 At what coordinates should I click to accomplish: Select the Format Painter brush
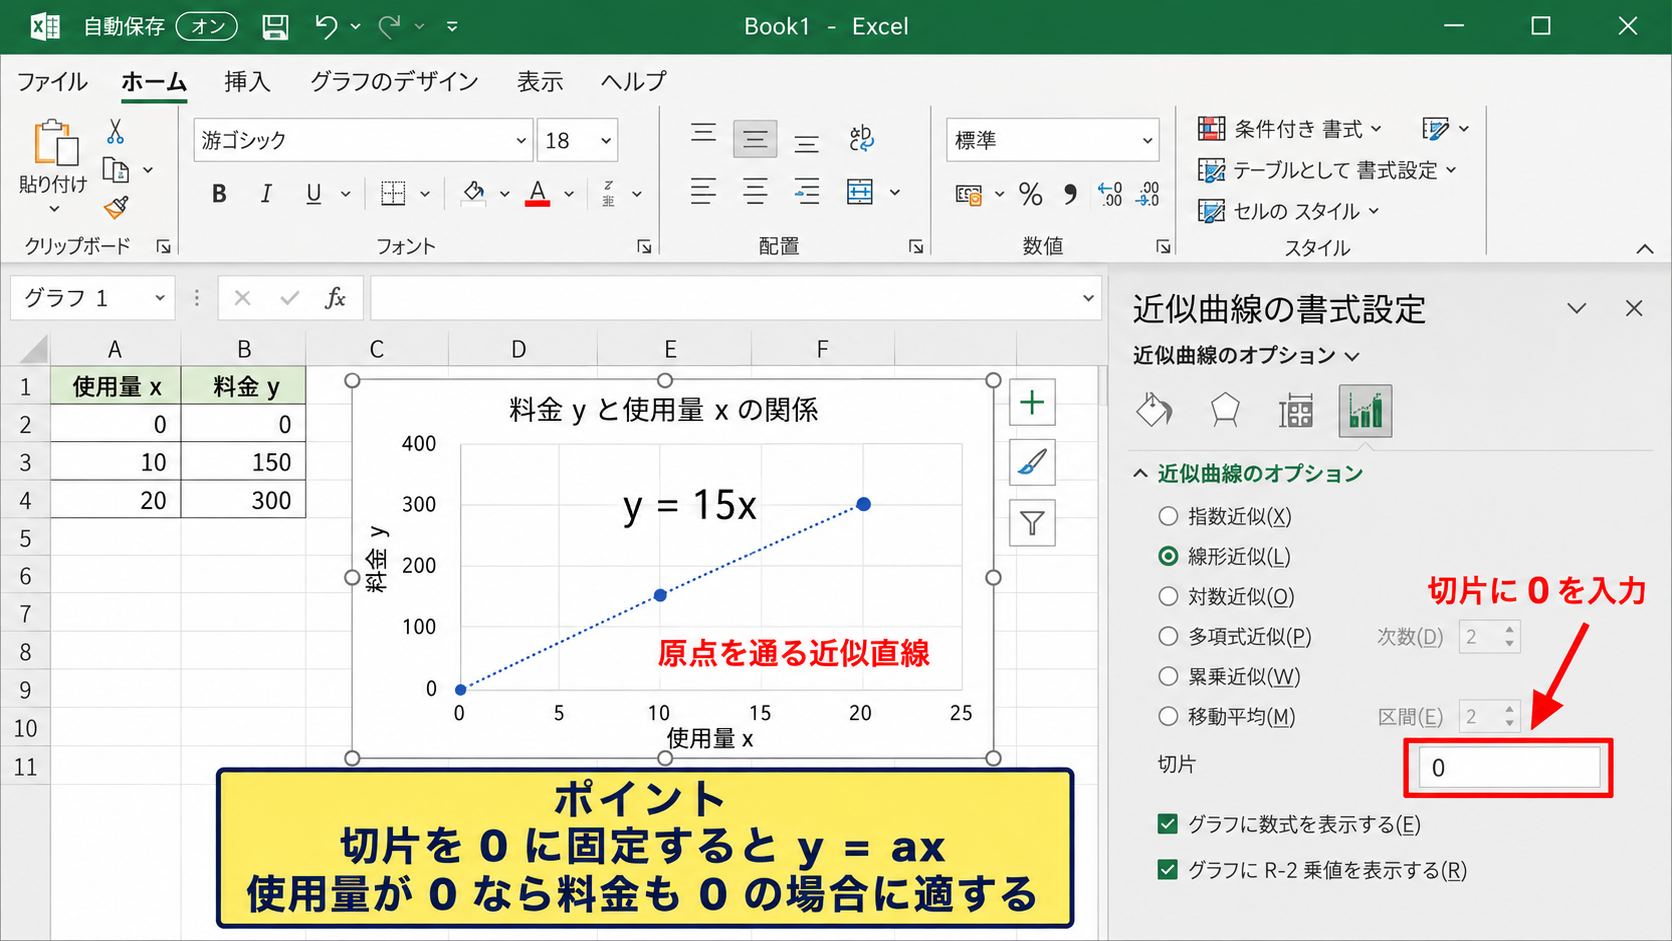tap(116, 208)
